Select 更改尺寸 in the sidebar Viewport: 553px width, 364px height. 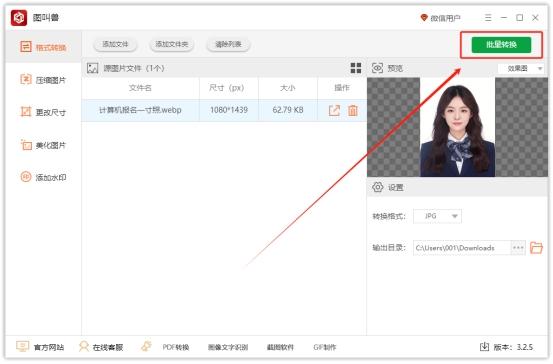point(43,112)
